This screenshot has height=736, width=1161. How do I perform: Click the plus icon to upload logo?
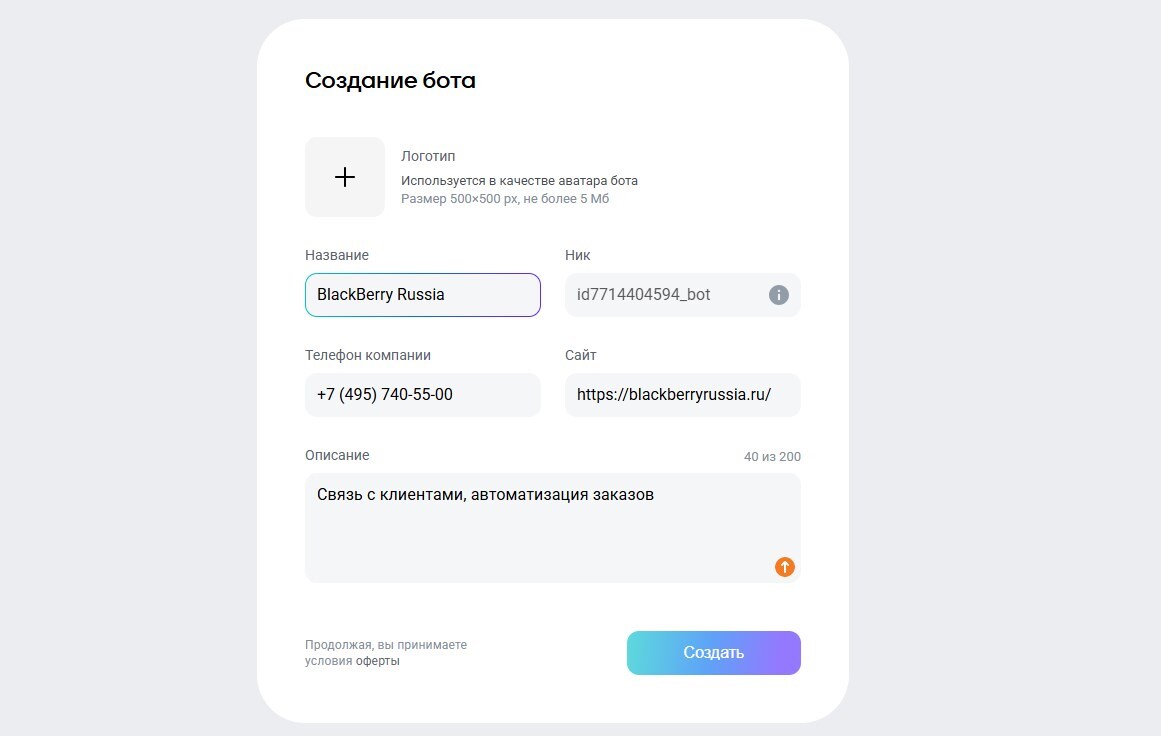[x=345, y=177]
